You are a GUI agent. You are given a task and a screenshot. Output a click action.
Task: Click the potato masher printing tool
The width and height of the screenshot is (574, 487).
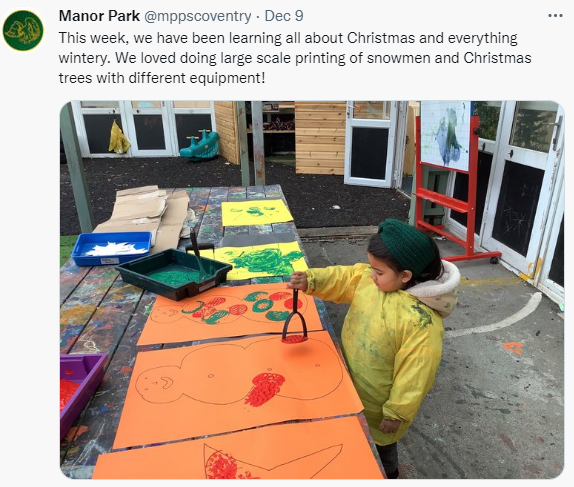pos(294,317)
